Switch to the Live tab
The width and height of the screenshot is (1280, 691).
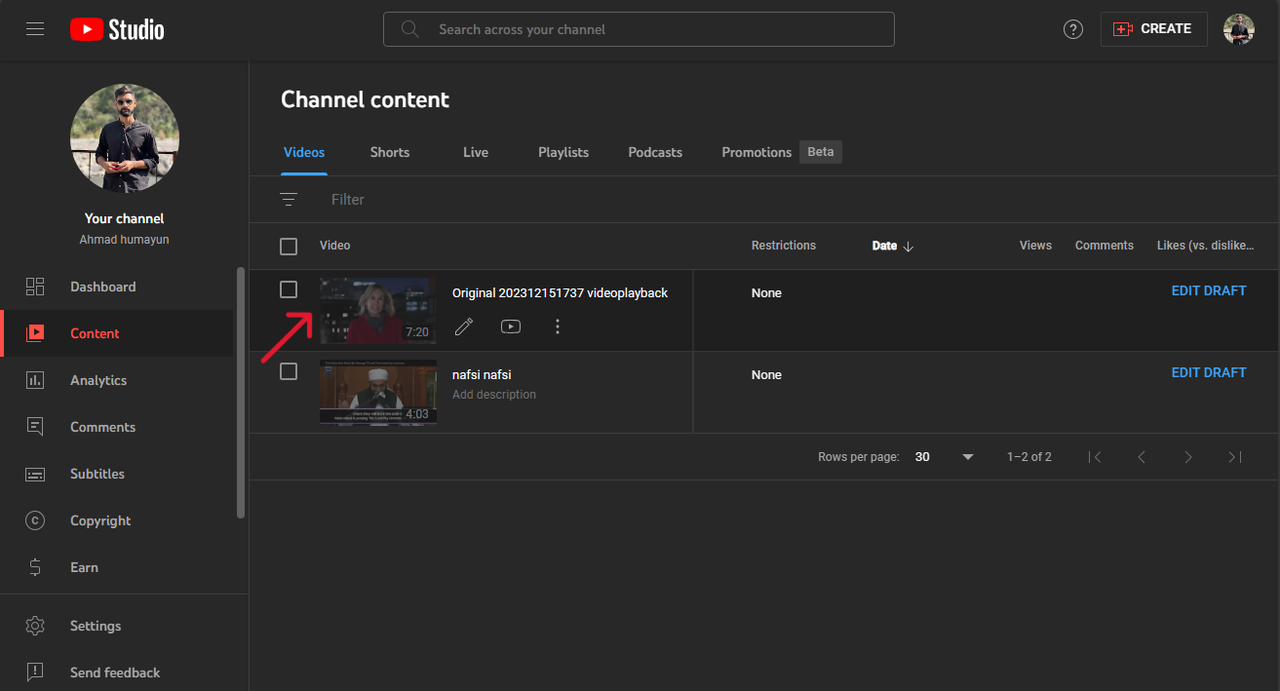(x=476, y=152)
